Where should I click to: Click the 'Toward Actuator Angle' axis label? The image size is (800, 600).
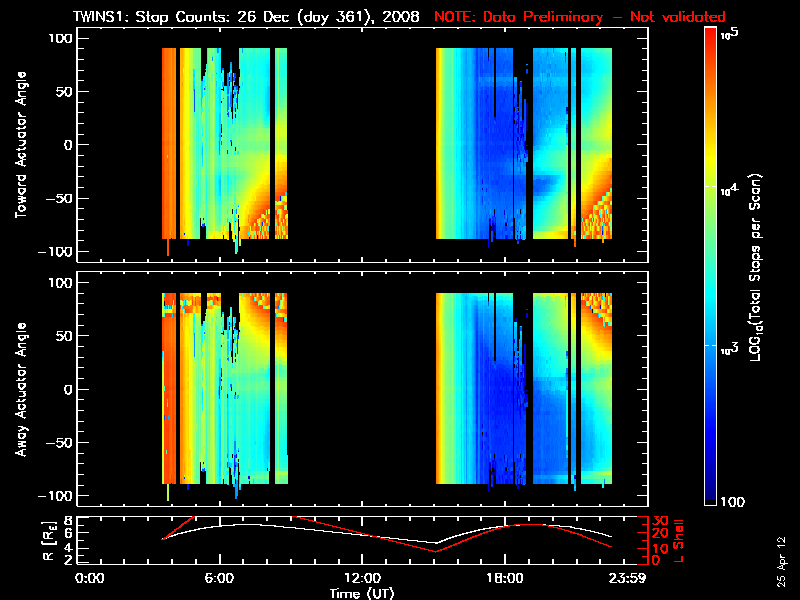[21, 145]
